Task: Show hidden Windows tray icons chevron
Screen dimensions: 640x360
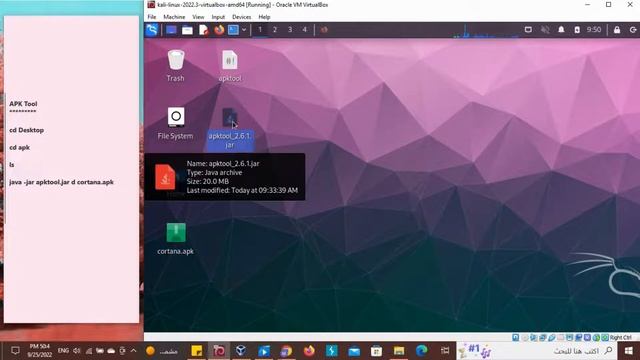Action: click(x=133, y=351)
